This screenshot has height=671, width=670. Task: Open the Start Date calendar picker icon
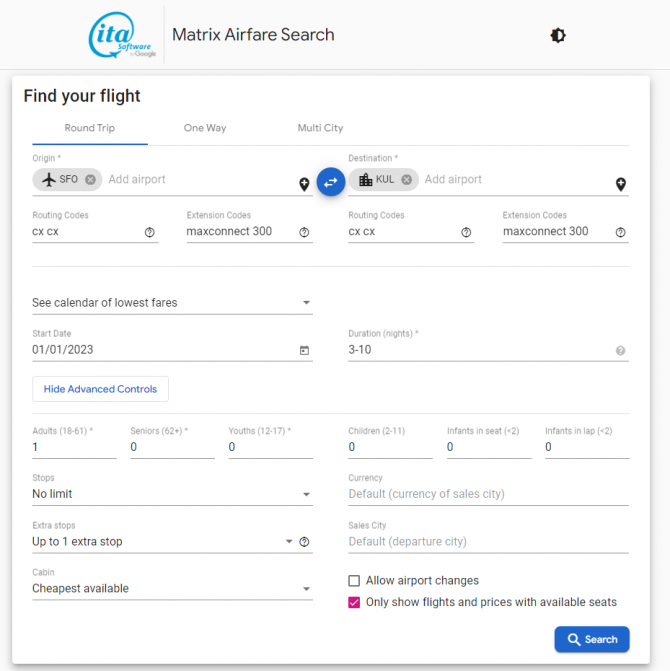[x=304, y=351]
